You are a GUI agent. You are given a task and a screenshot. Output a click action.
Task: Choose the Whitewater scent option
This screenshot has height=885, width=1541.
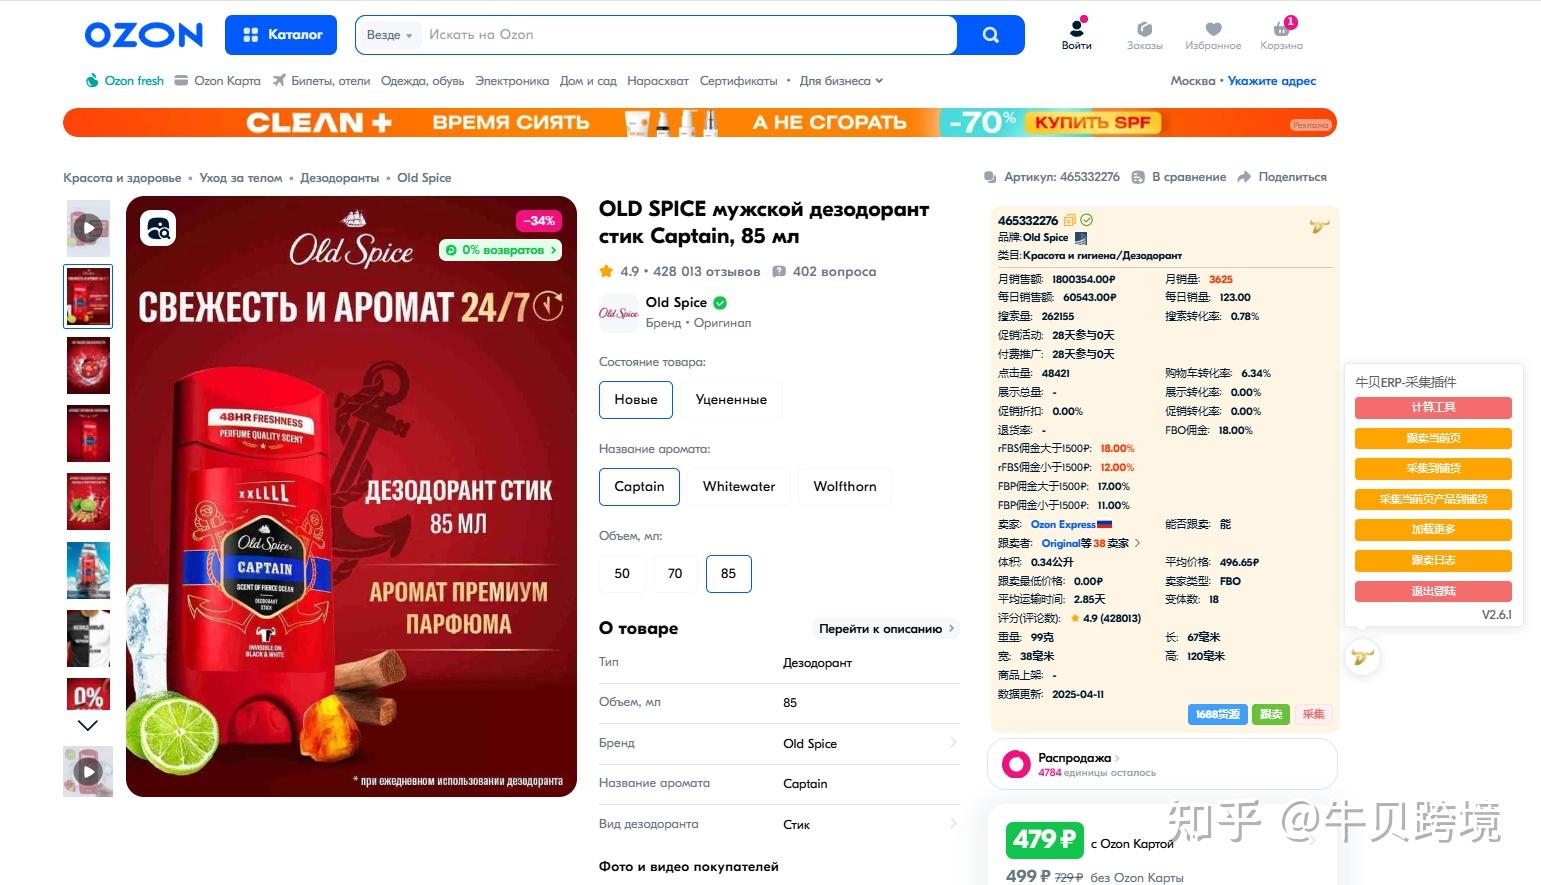coord(739,486)
